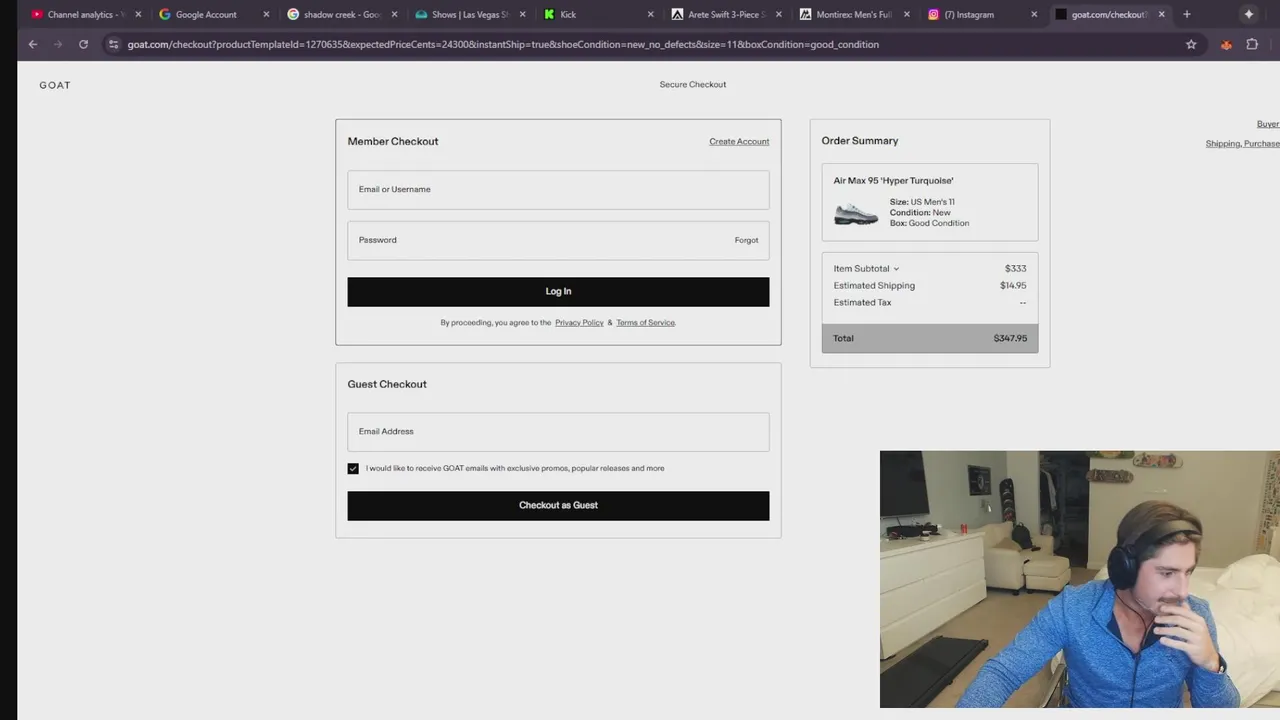Click the Log In button

558,291
